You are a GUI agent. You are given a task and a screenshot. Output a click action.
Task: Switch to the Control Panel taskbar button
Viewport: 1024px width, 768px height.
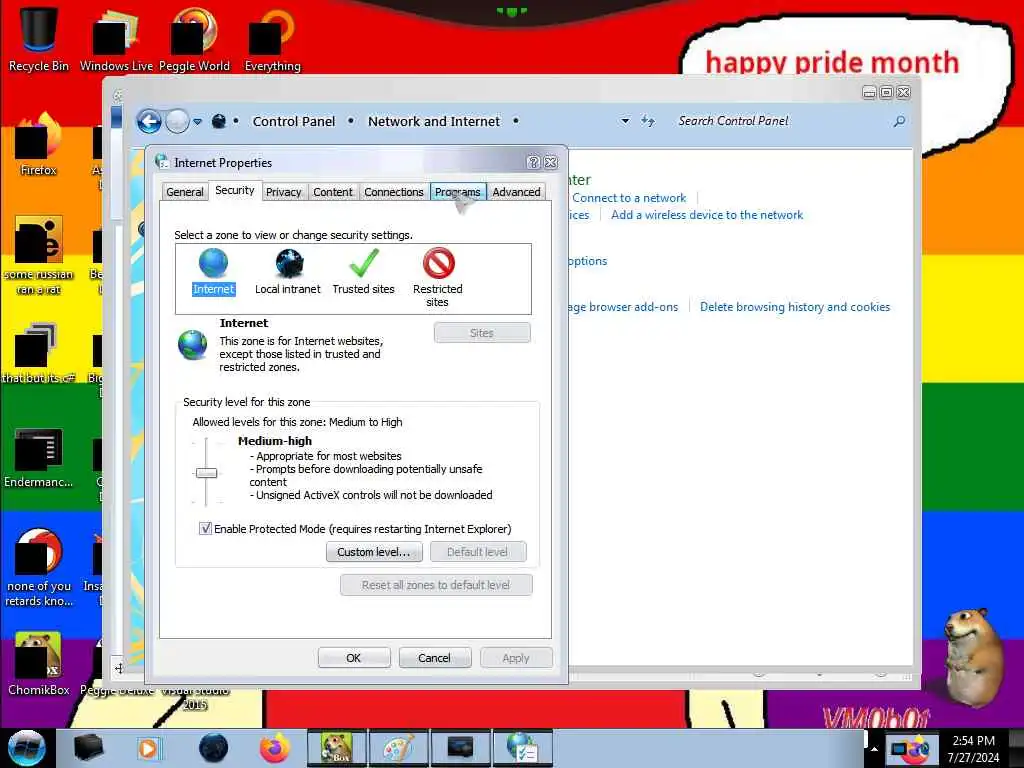[522, 748]
